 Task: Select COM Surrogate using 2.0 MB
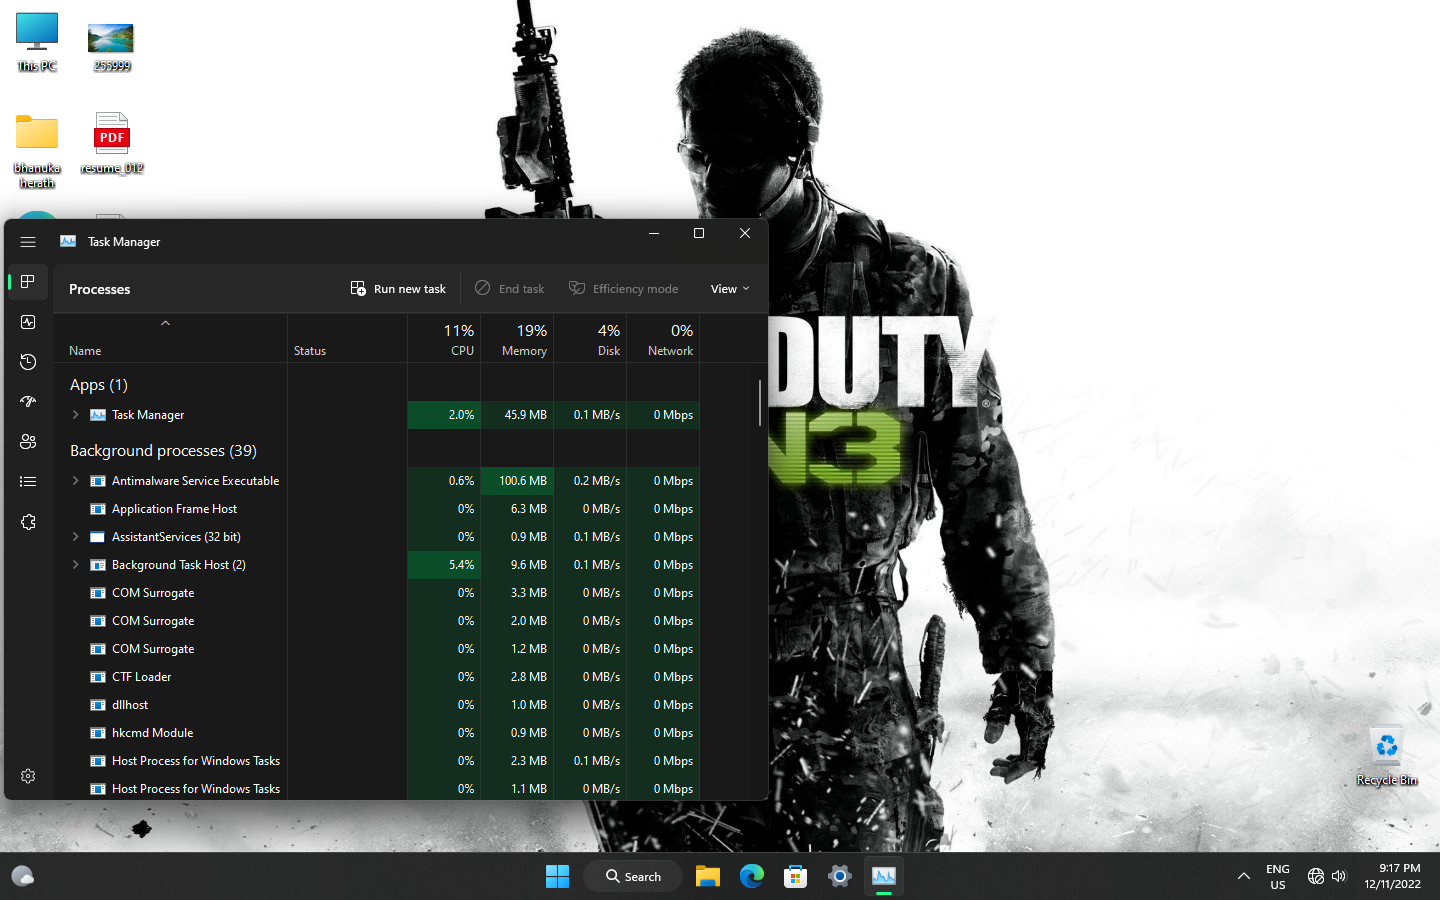click(376, 621)
